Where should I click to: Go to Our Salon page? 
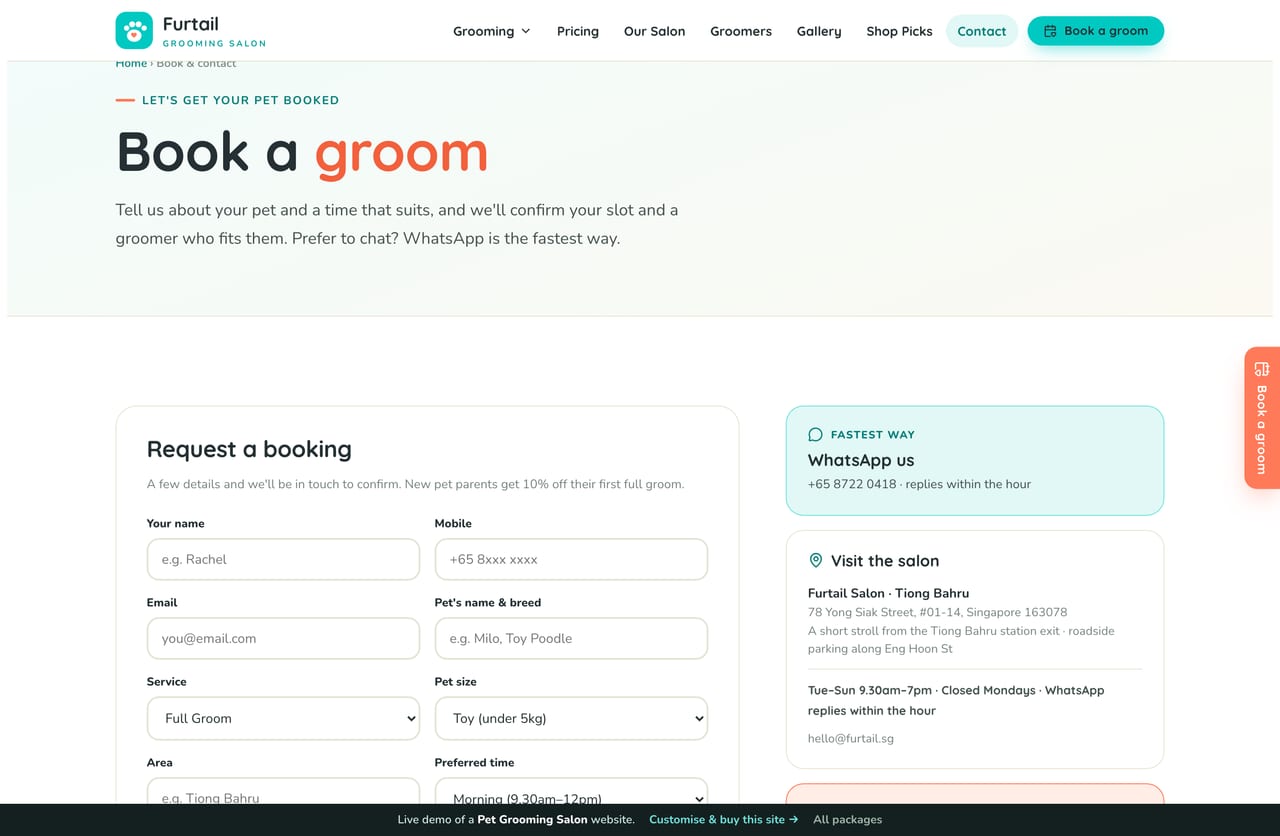coord(655,31)
